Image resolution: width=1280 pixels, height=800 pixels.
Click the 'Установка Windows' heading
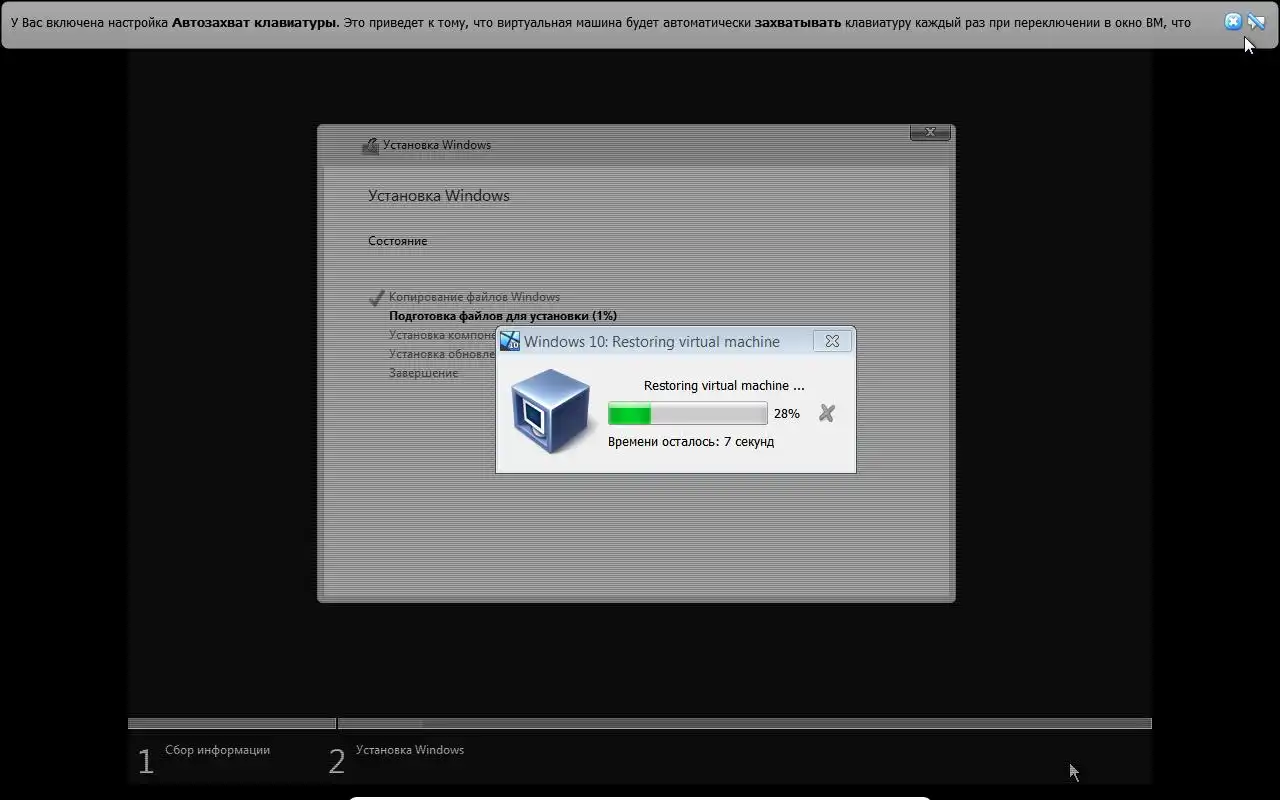(439, 196)
